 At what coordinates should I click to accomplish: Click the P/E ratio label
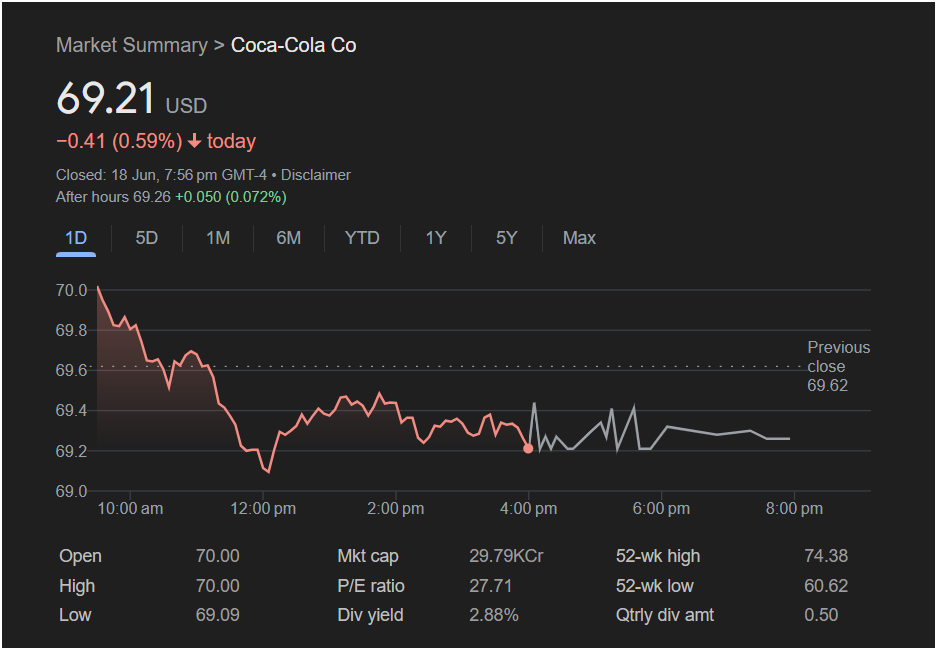coord(370,586)
